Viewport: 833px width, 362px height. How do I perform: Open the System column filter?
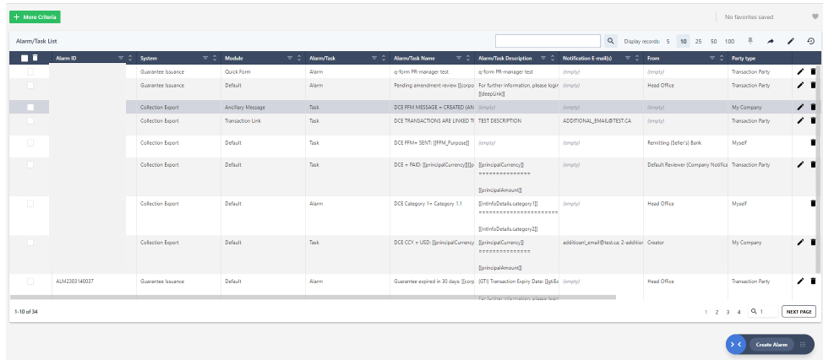(206, 58)
